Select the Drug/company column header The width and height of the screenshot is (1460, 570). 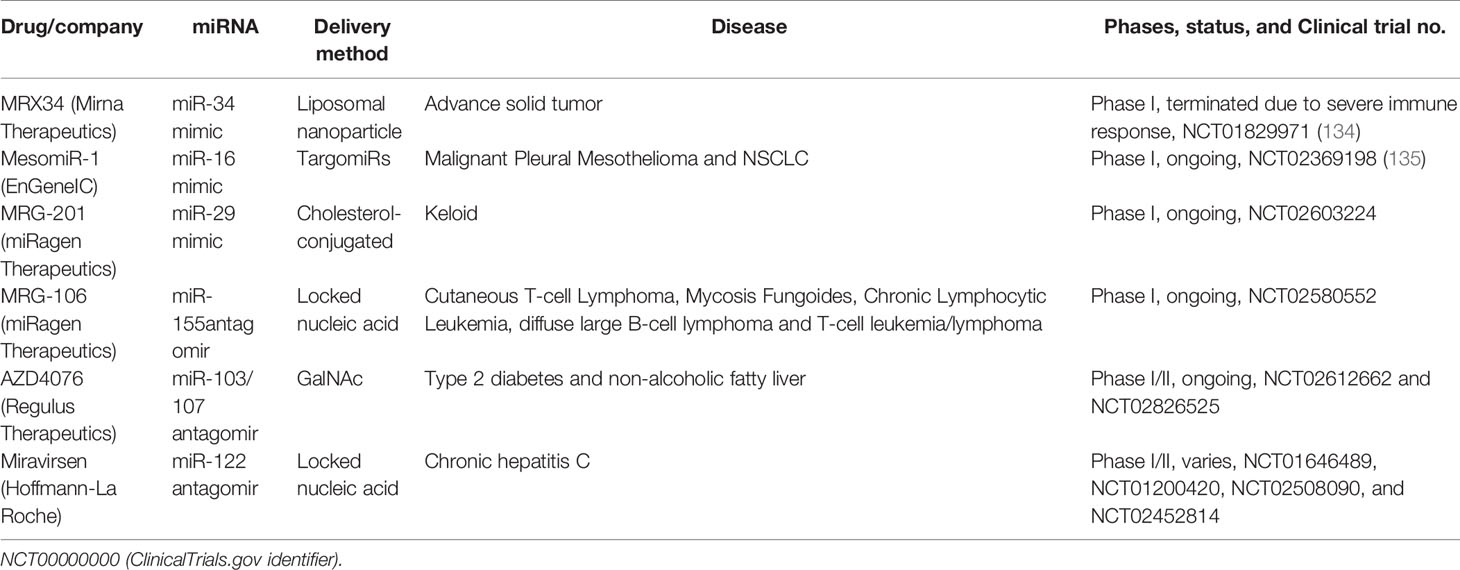(73, 28)
